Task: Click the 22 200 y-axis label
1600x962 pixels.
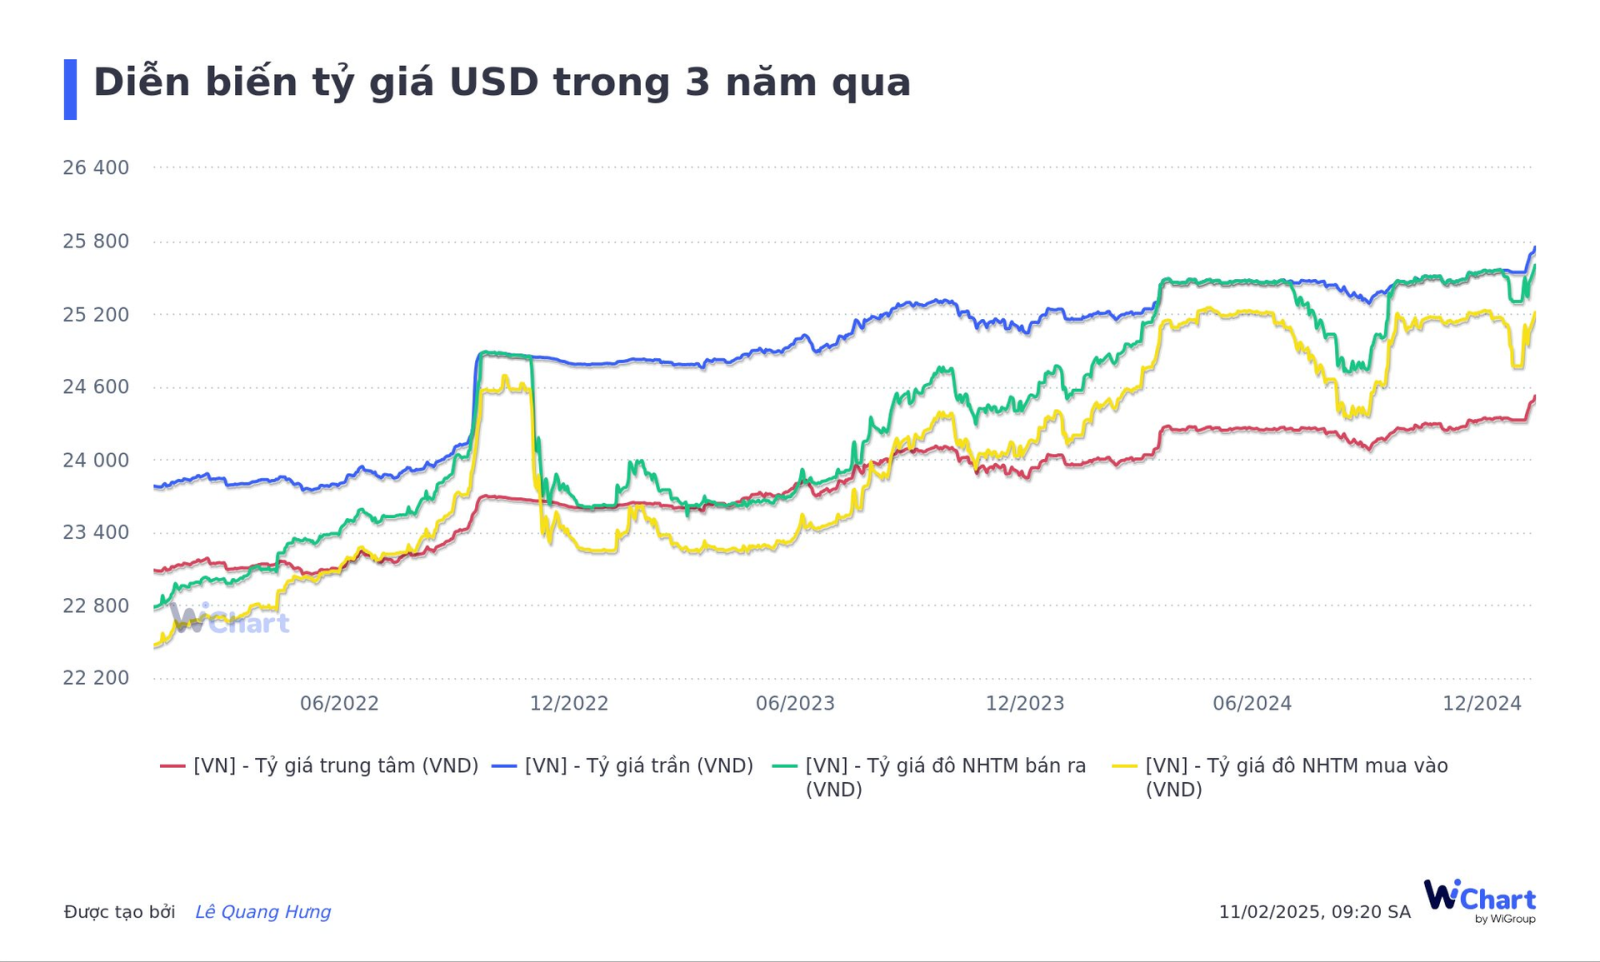Action: [96, 678]
